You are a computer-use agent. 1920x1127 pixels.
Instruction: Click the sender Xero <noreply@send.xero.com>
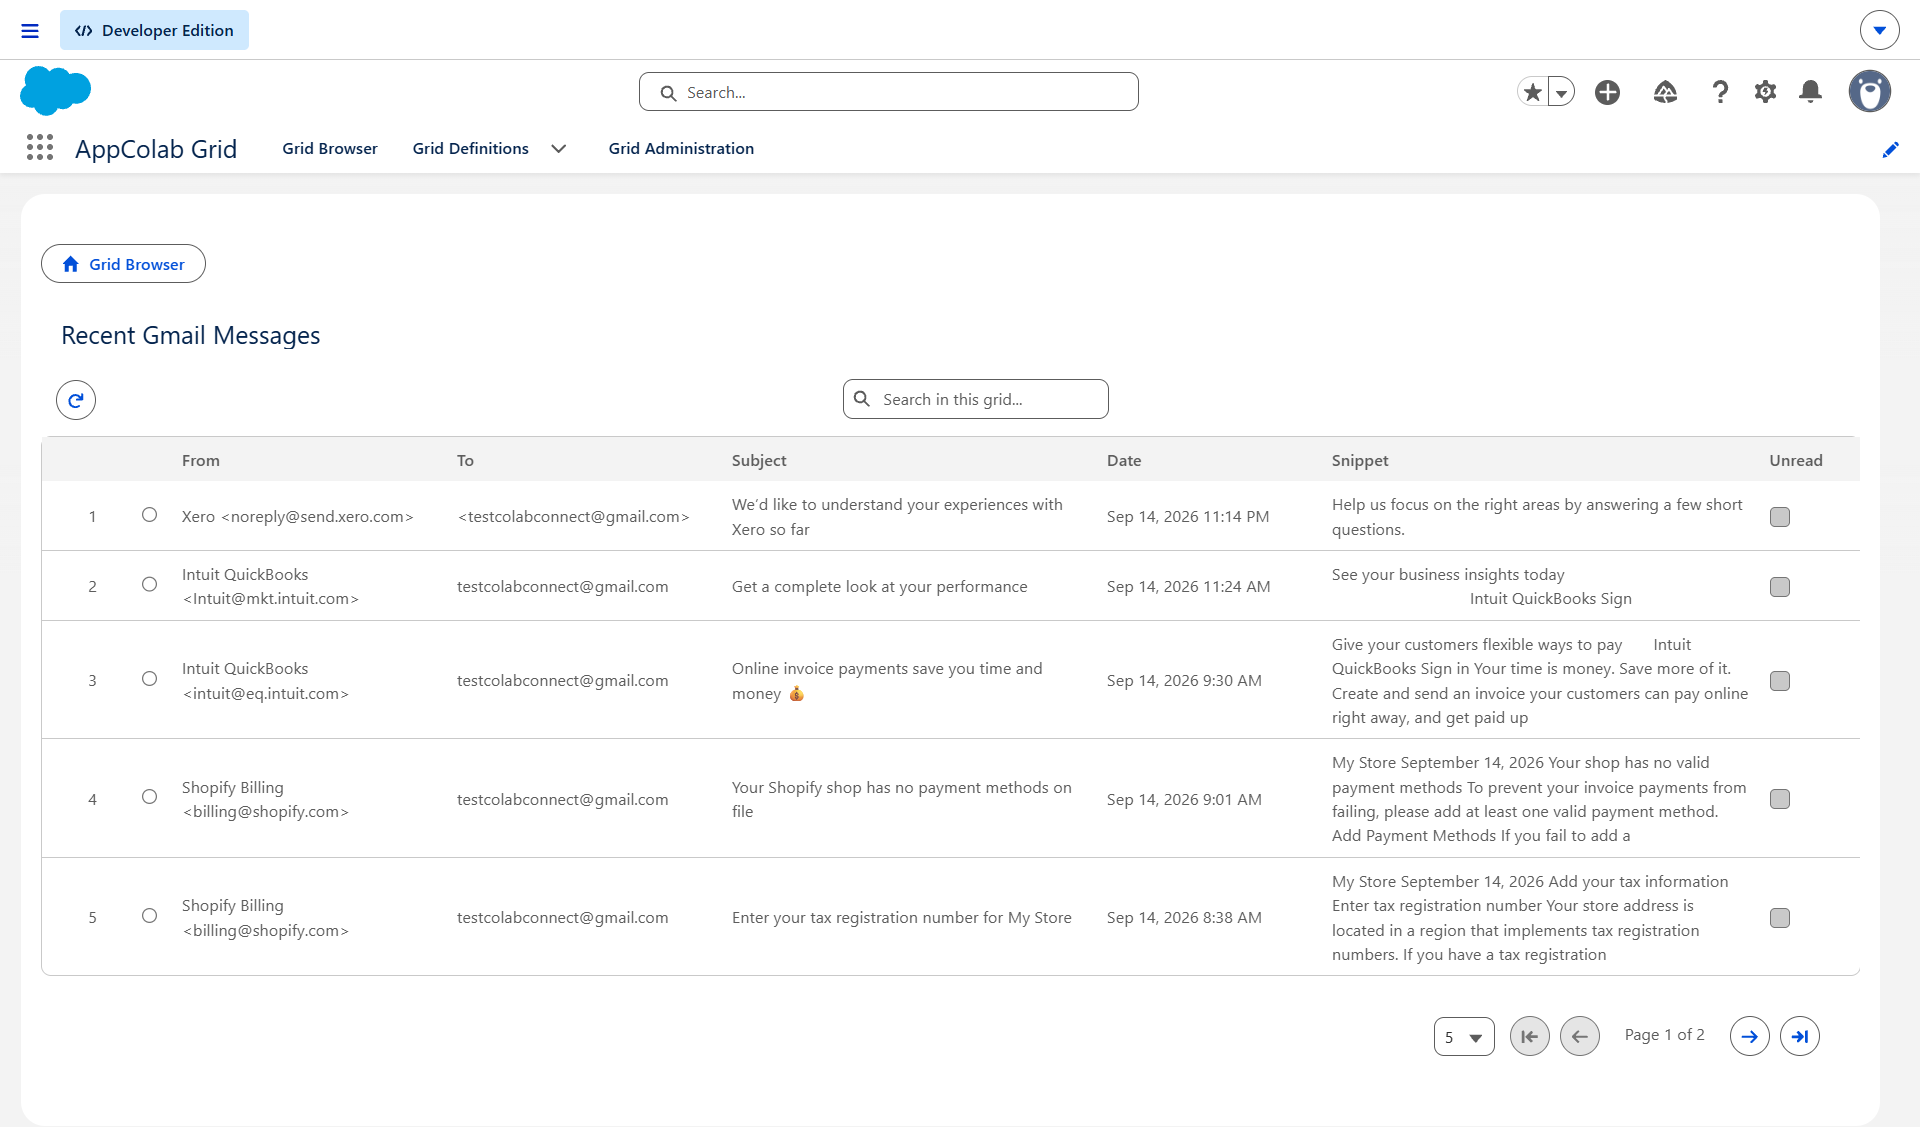pyautogui.click(x=298, y=517)
